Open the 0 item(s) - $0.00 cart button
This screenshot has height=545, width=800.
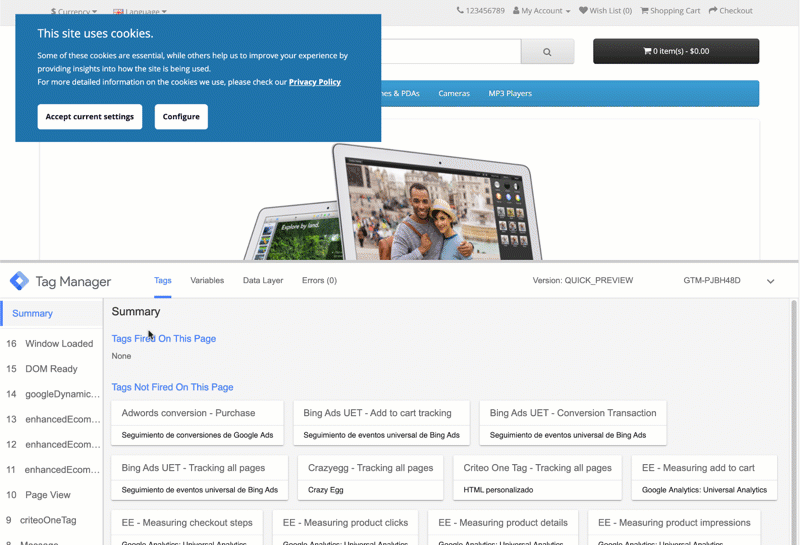point(676,51)
